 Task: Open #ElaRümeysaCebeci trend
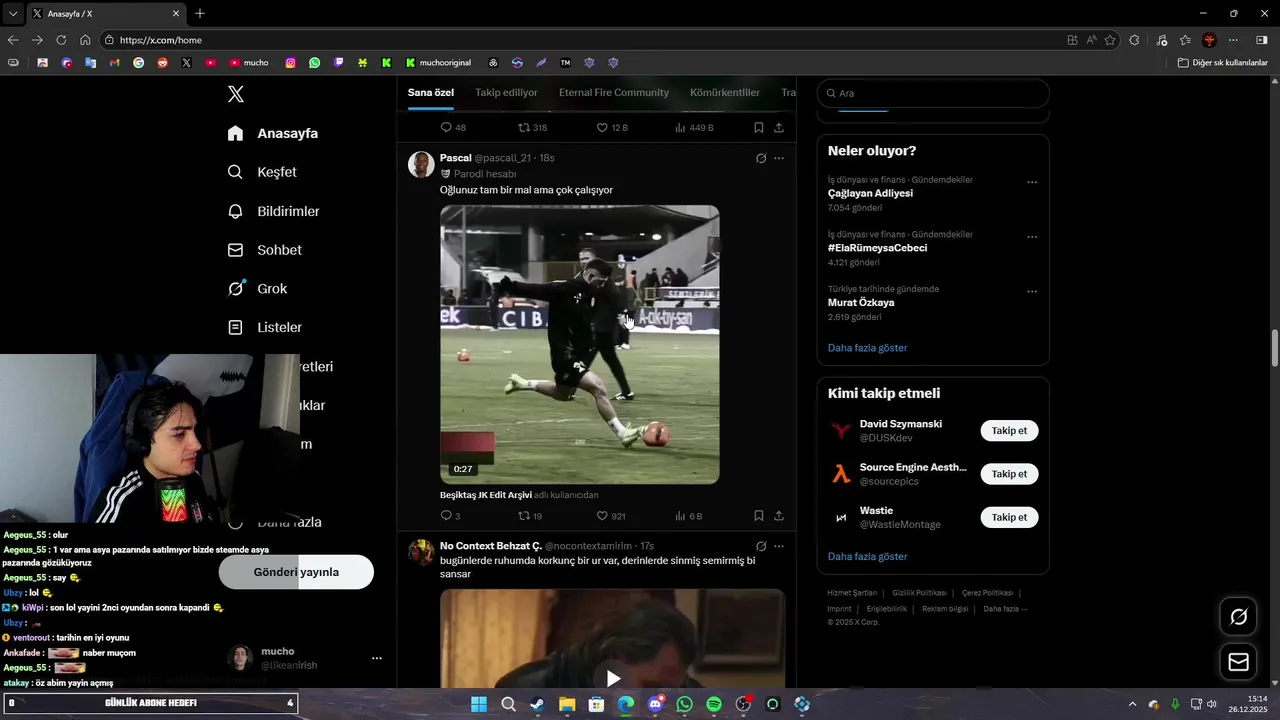(877, 248)
